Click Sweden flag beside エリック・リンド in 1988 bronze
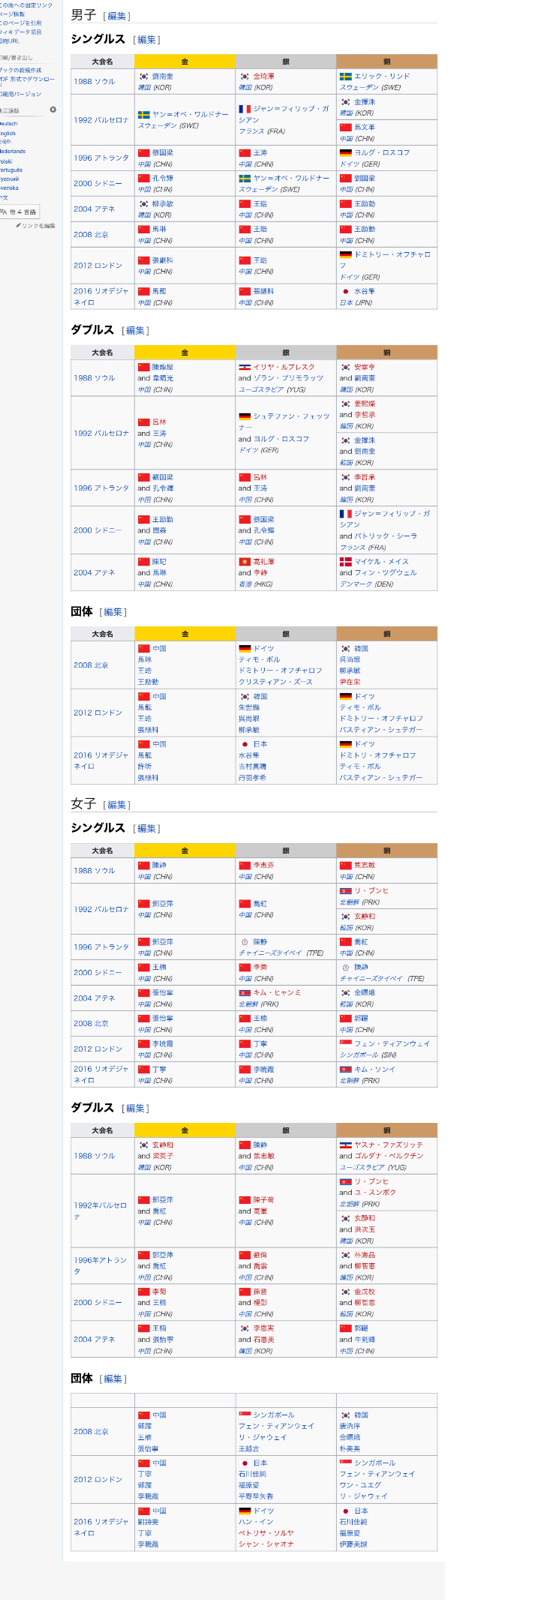 [346, 77]
